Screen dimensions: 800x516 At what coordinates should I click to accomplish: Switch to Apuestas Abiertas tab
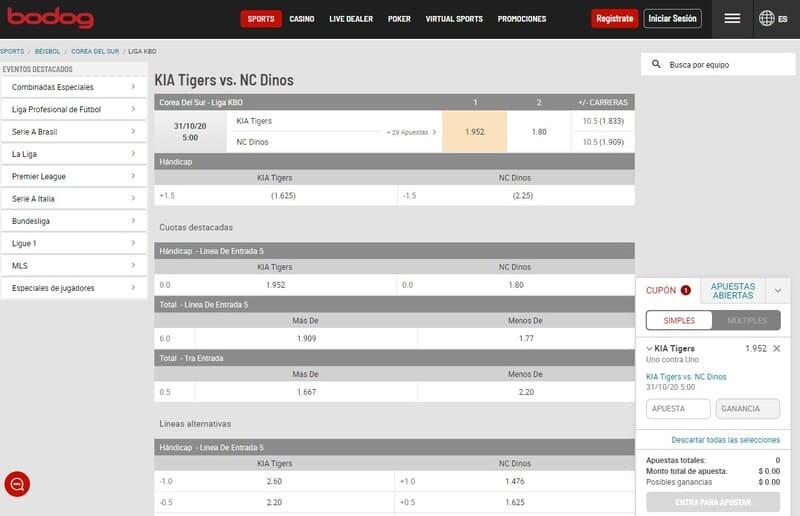[732, 290]
